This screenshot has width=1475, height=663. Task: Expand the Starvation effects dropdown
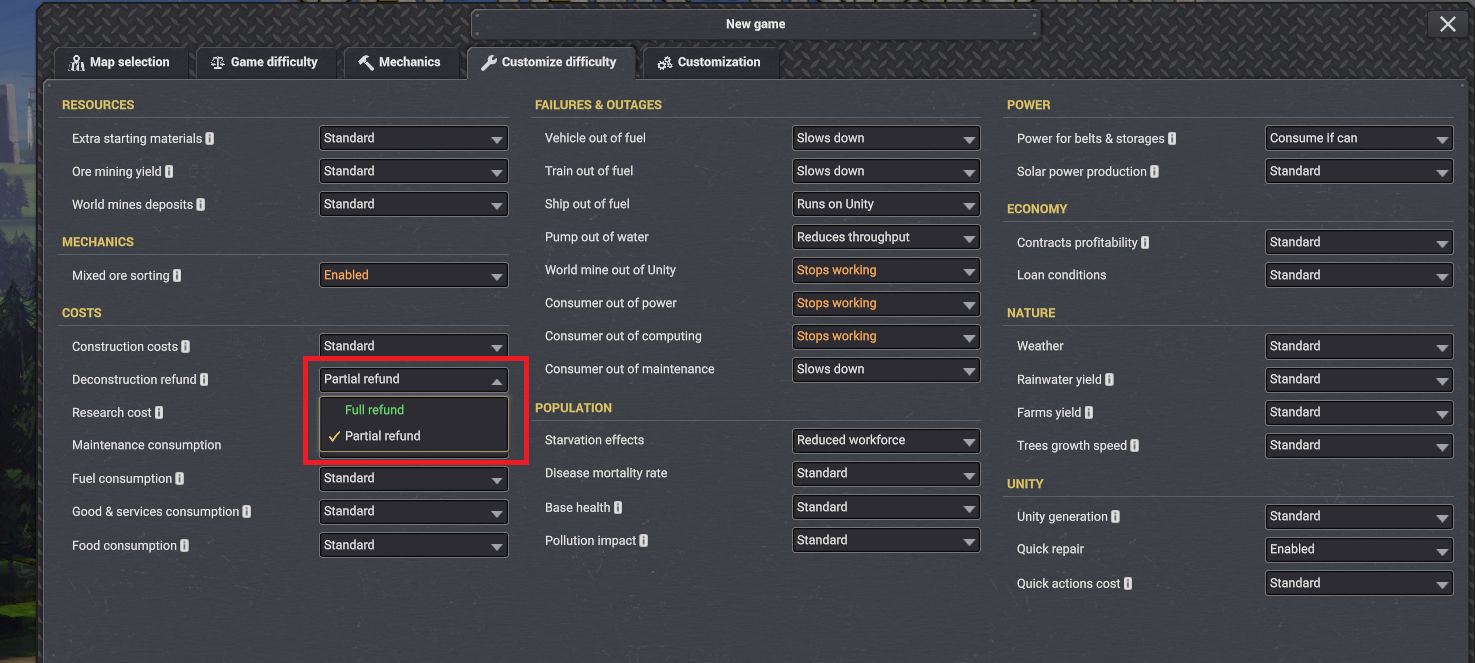tap(886, 440)
